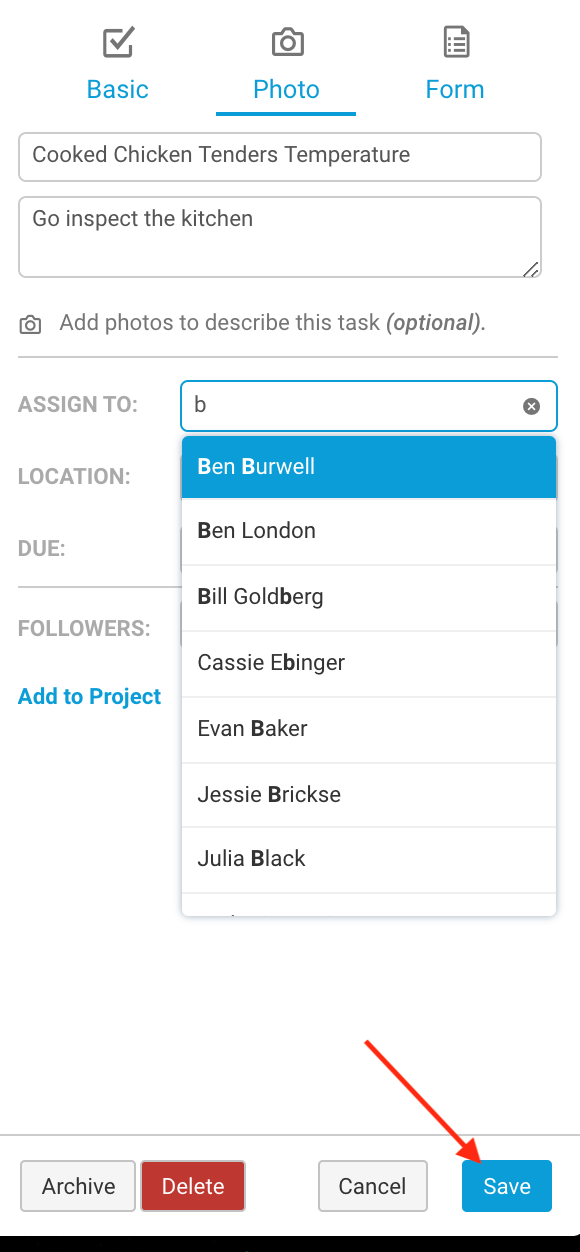Select Ben Burwell from suggestions

point(369,467)
